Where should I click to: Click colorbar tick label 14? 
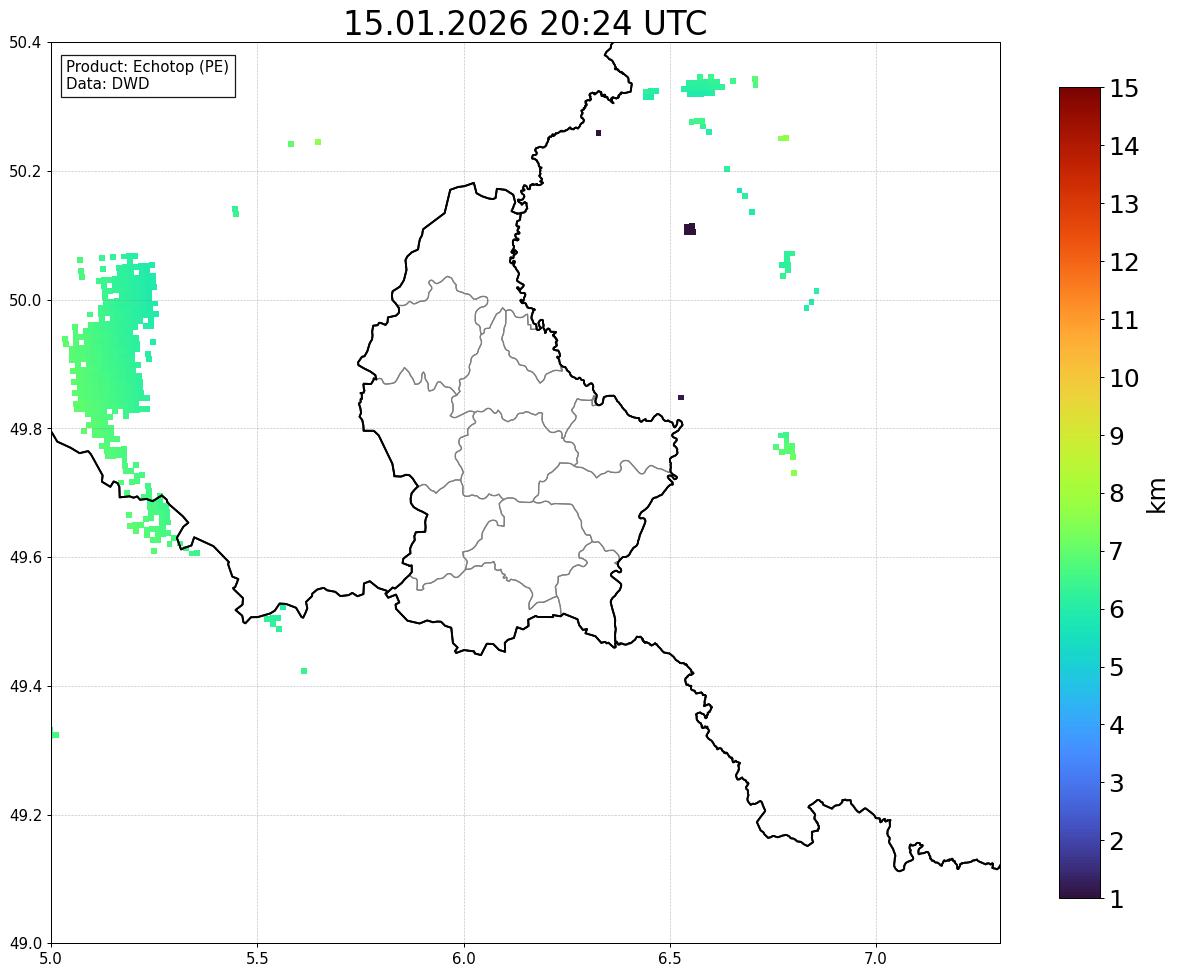coord(1124,147)
